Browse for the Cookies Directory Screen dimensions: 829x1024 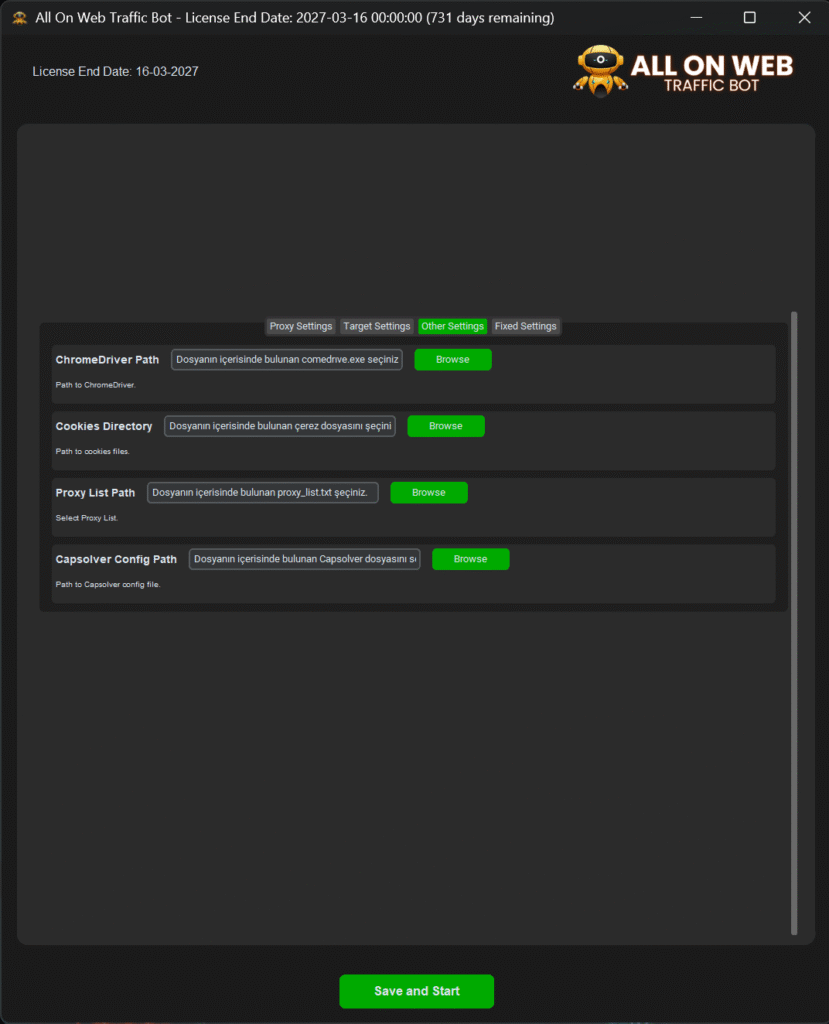(445, 426)
